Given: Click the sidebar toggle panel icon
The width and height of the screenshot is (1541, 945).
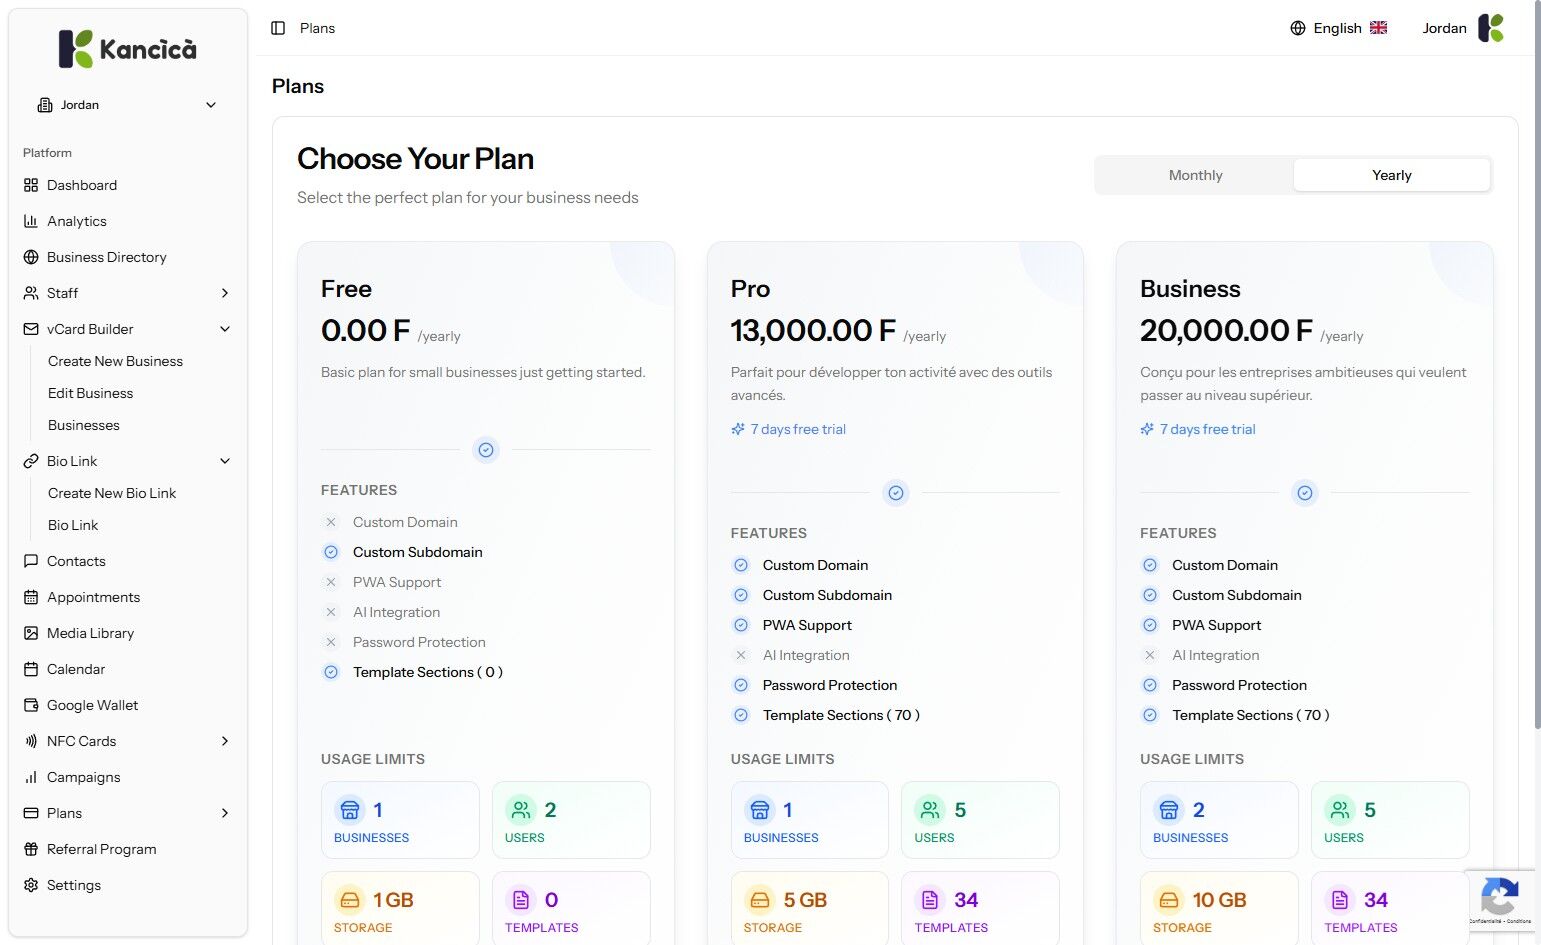Looking at the screenshot, I should point(278,28).
